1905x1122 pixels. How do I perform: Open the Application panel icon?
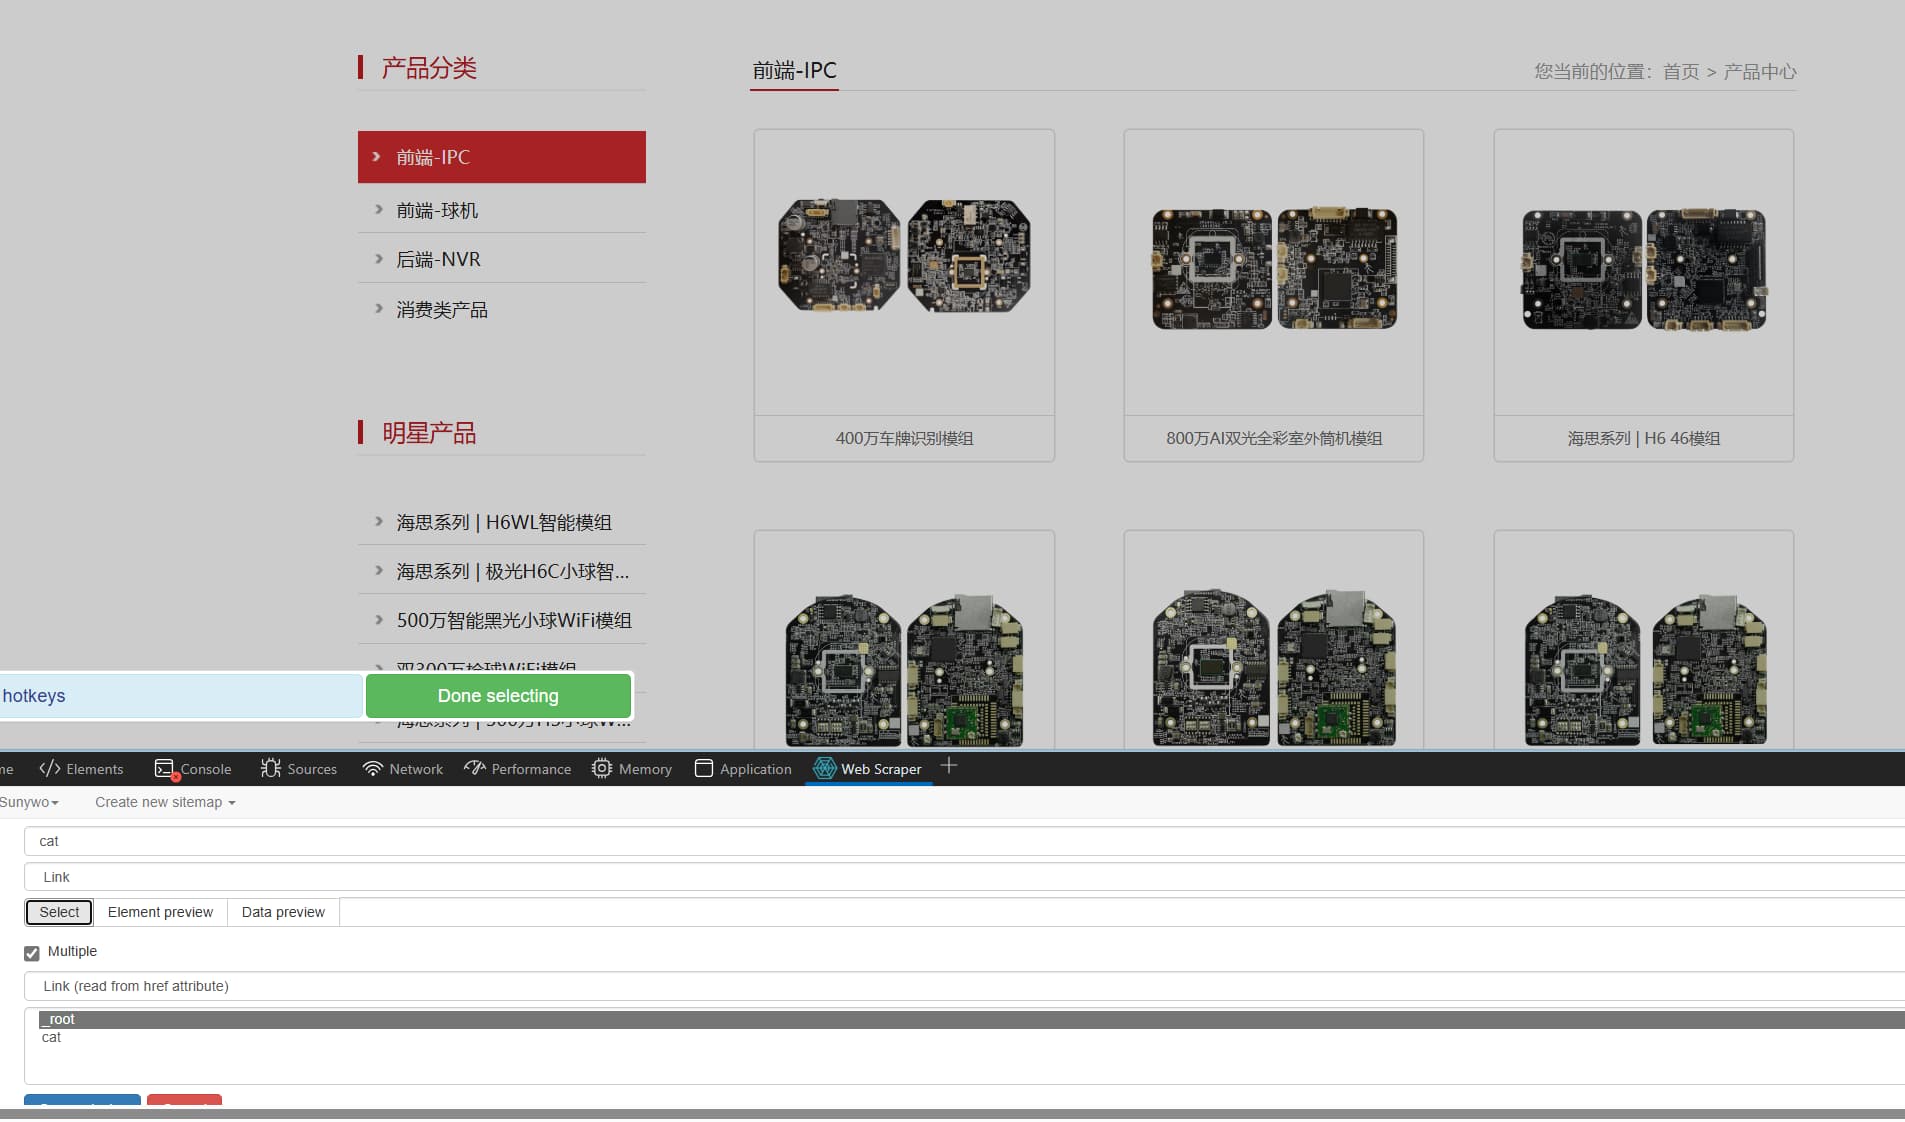[x=704, y=768]
